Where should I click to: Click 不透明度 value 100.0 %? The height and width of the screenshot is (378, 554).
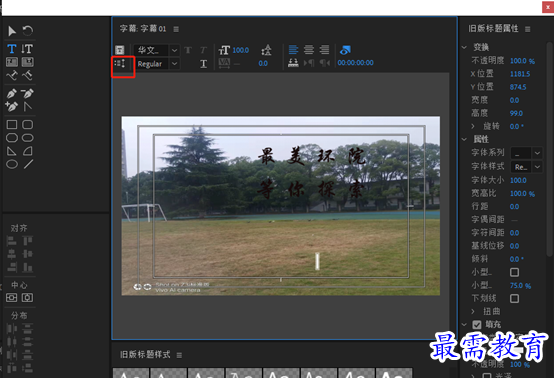522,61
